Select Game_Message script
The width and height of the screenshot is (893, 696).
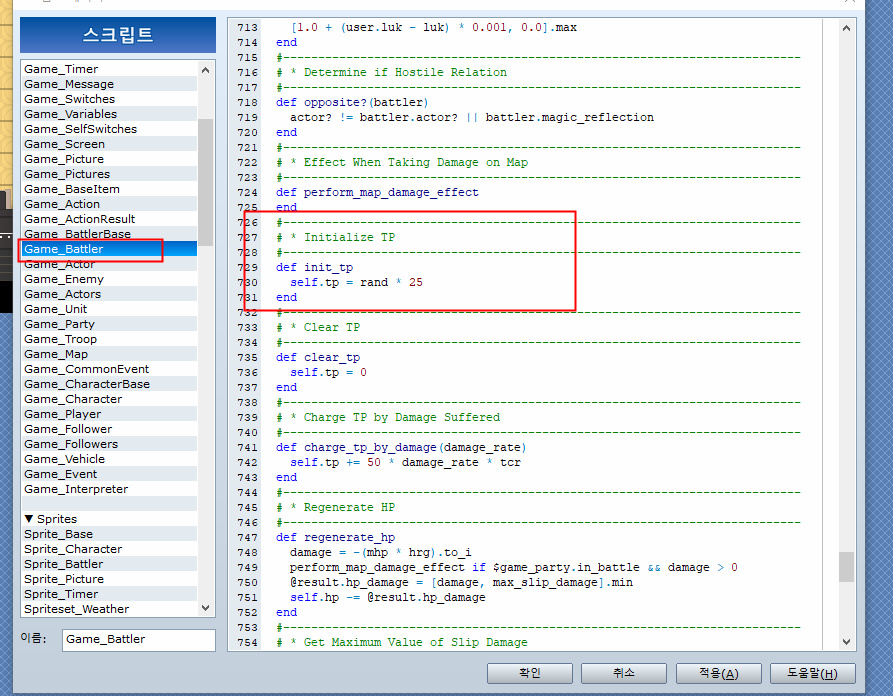tap(109, 84)
